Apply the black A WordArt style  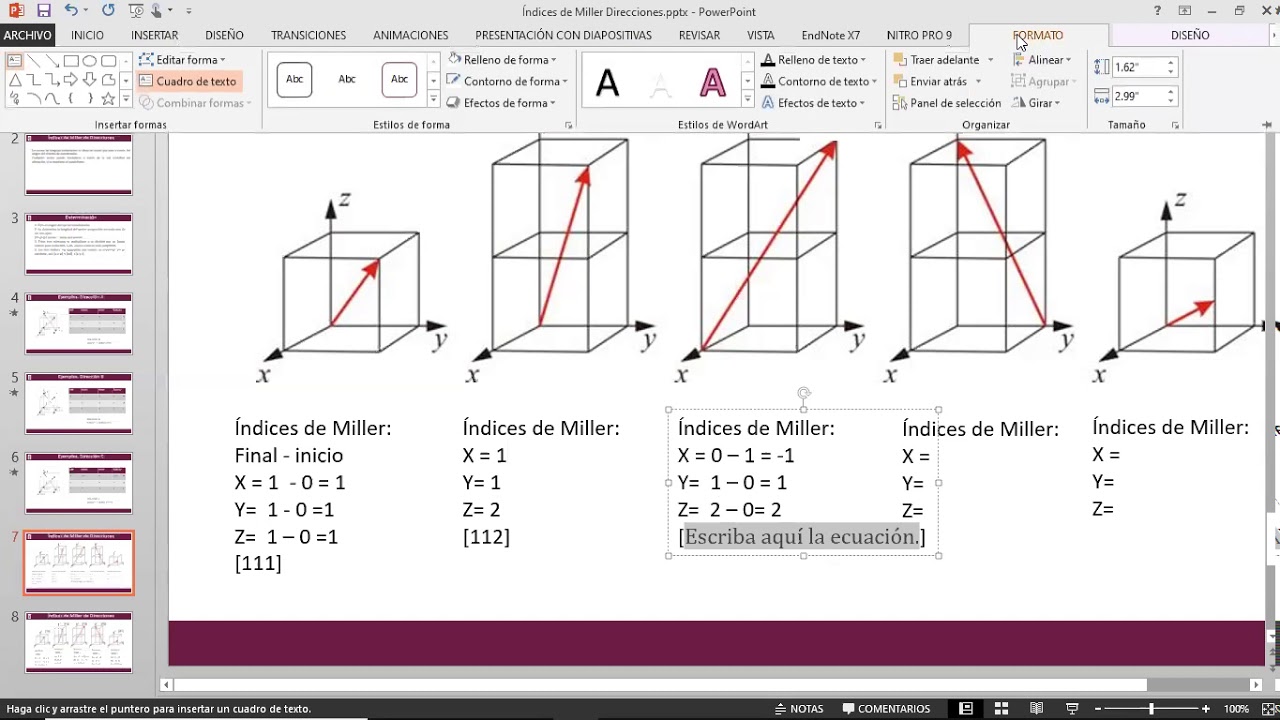click(607, 82)
